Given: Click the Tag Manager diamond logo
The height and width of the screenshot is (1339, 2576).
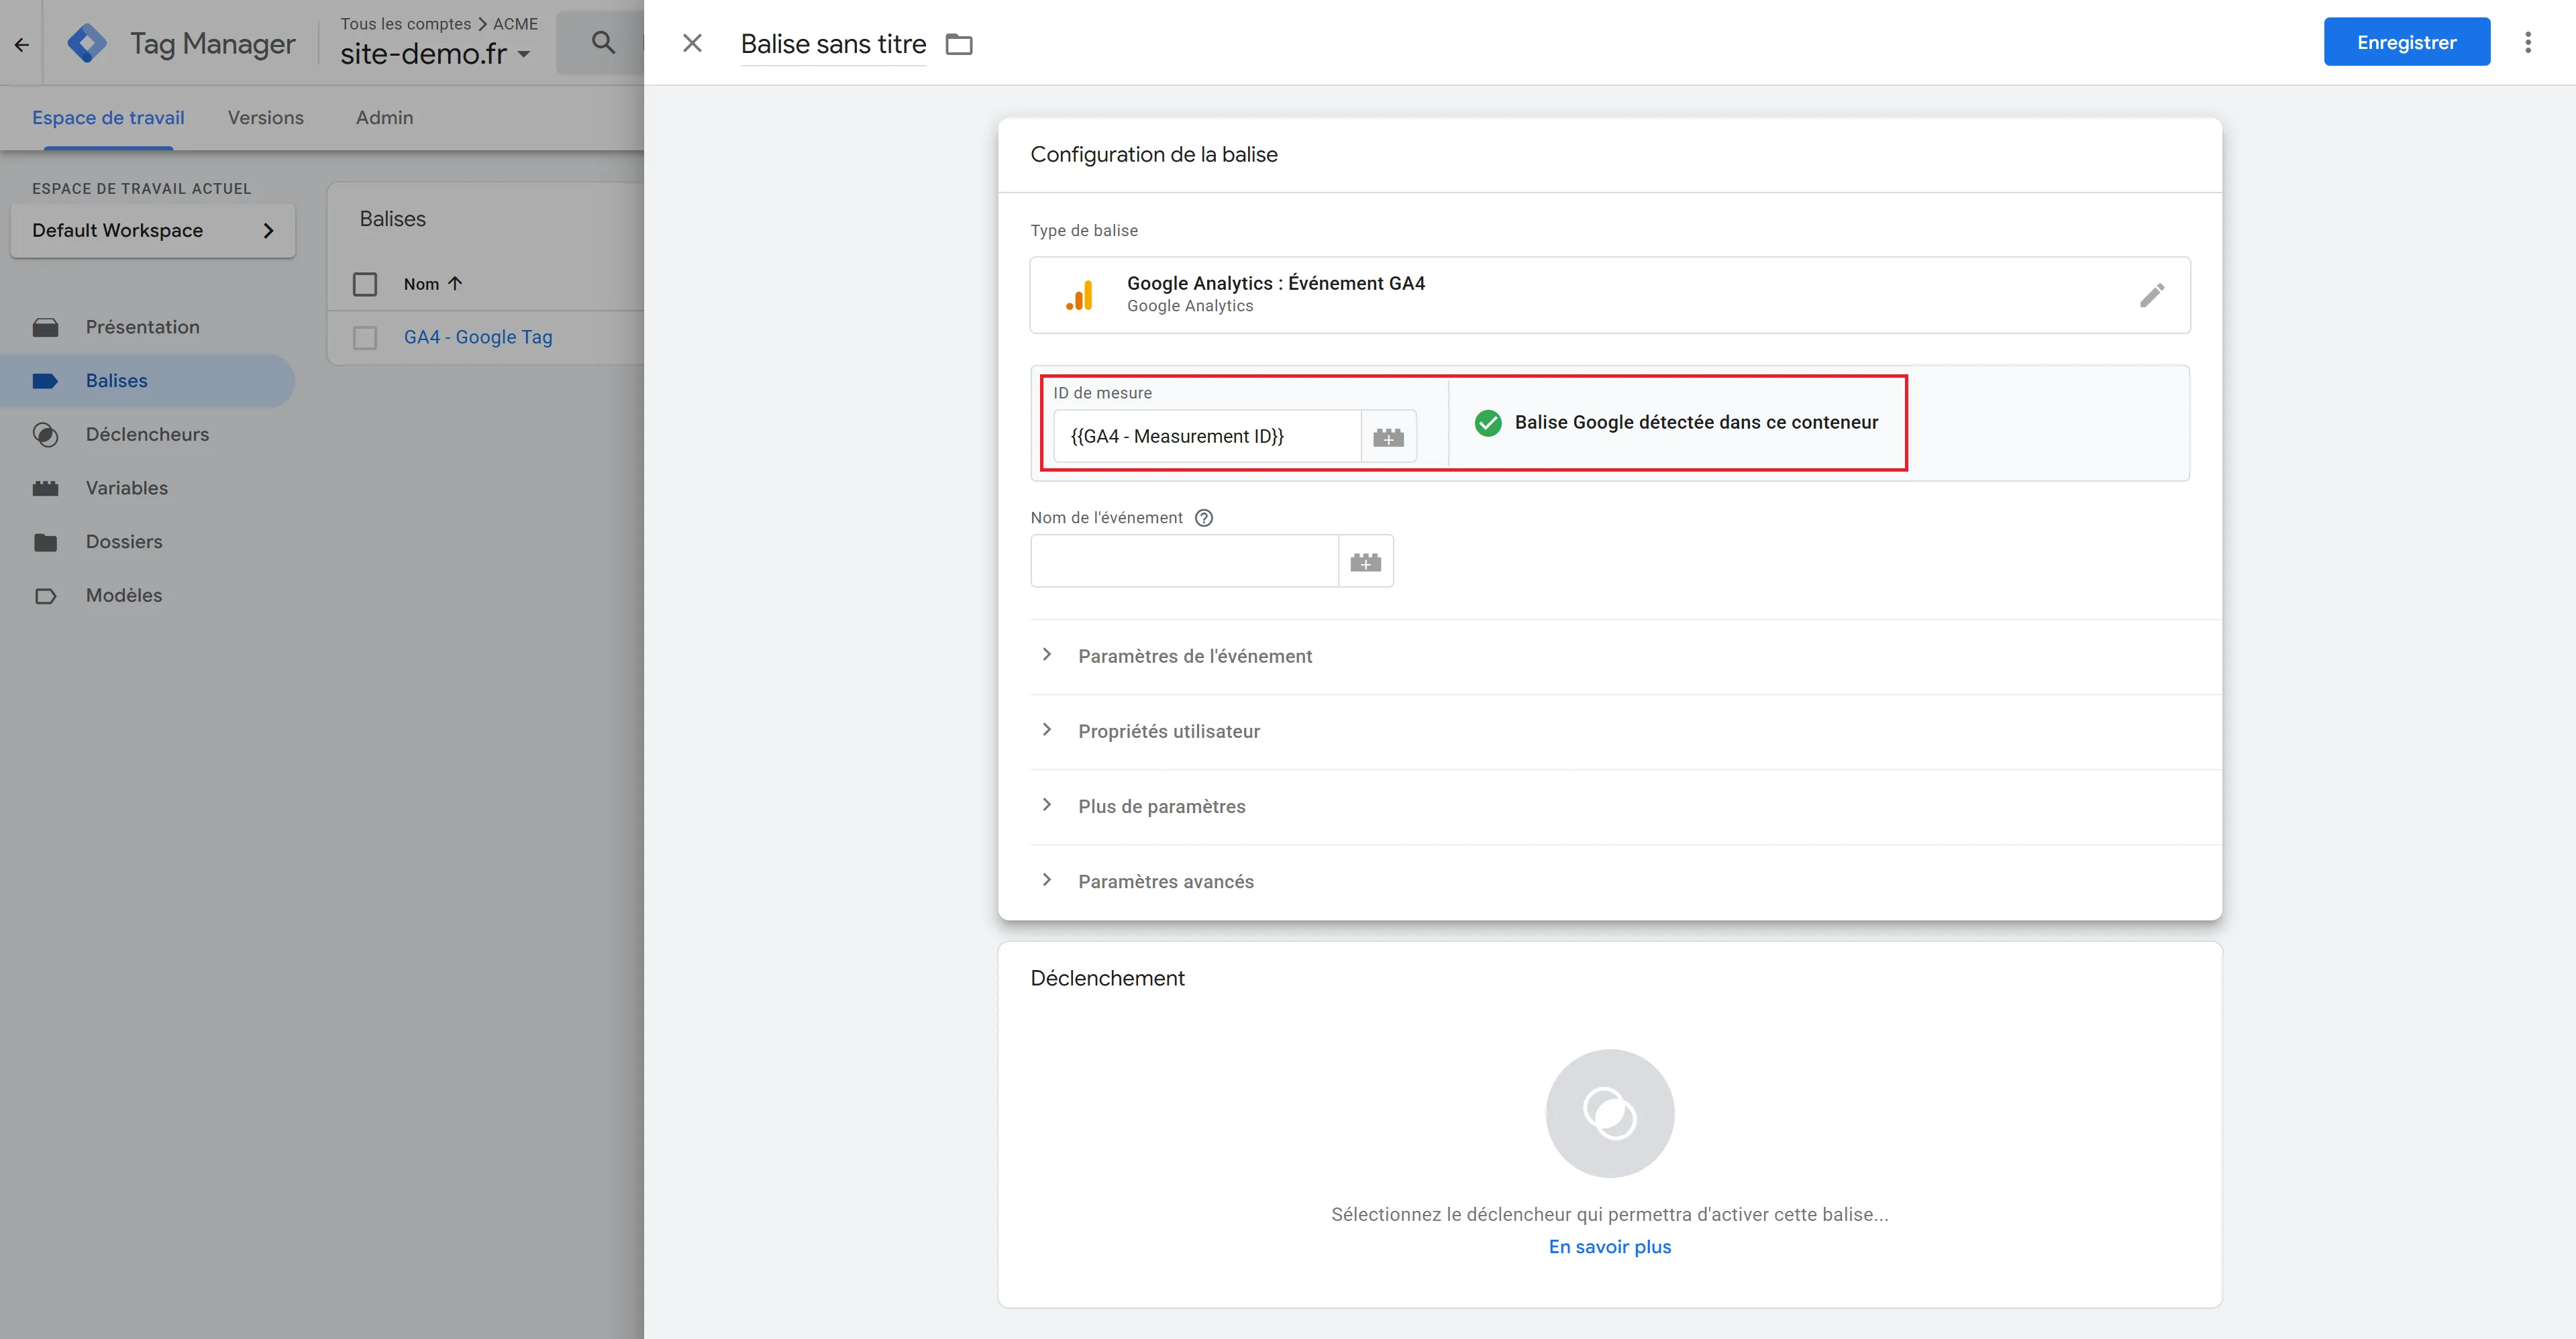Looking at the screenshot, I should tap(87, 43).
